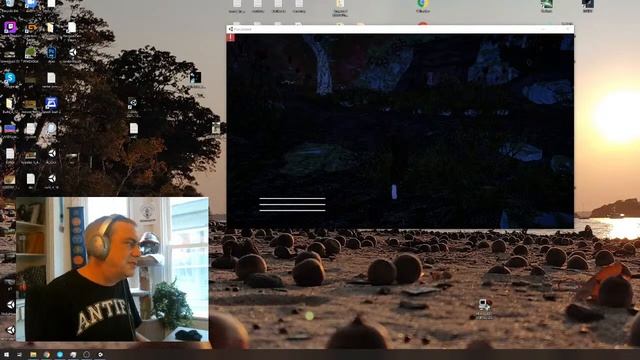Open Task View on the taskbar

tap(19, 355)
